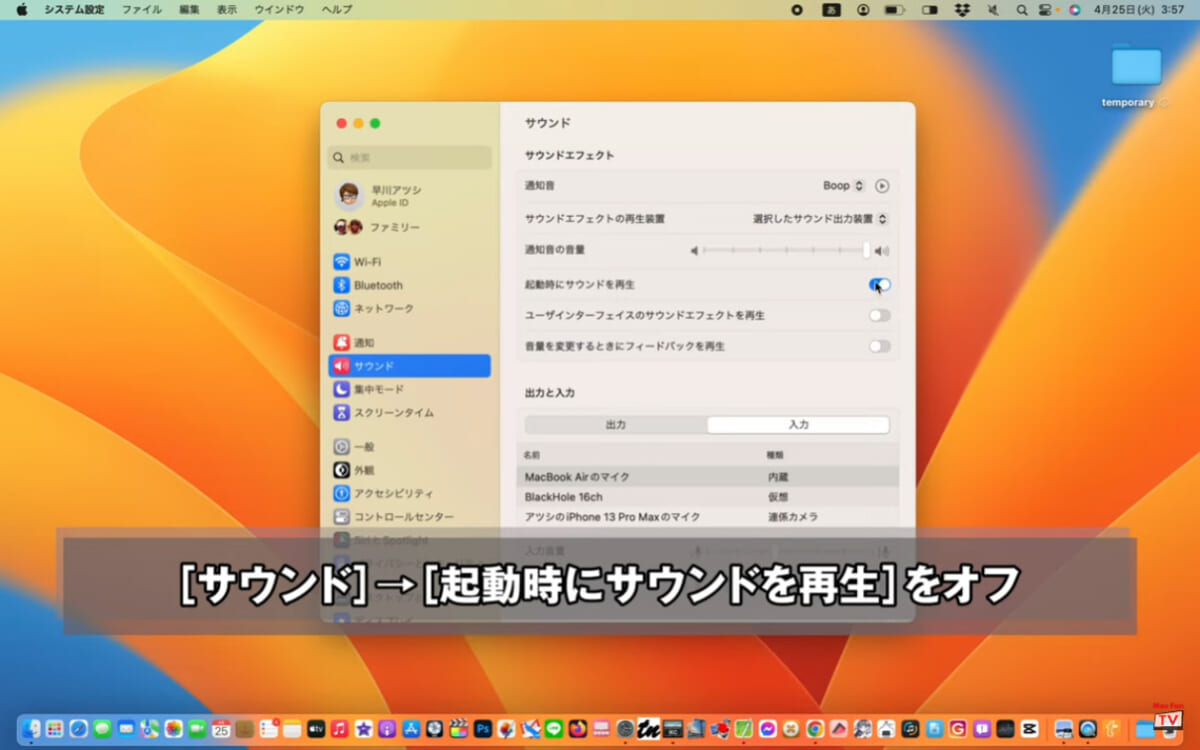The height and width of the screenshot is (750, 1200).
Task: Open Google Chrome from the Dock
Action: [x=815, y=729]
